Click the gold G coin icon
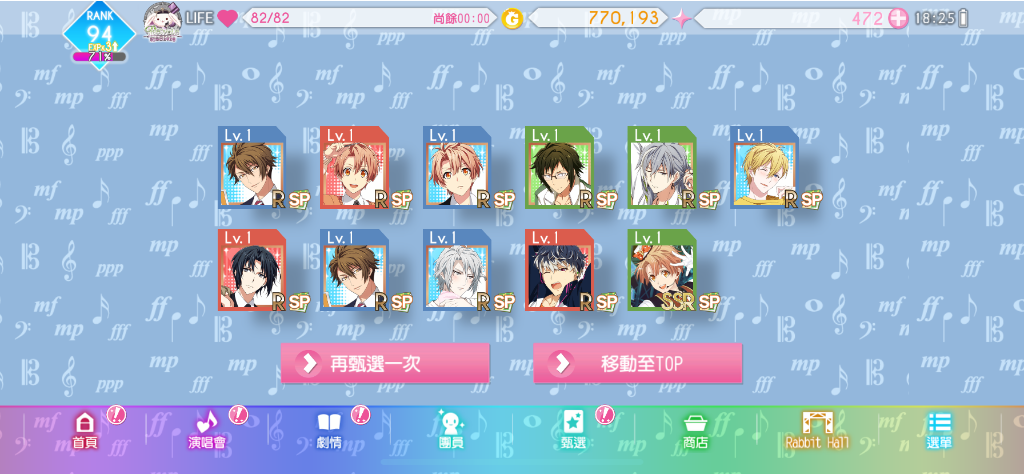This screenshot has height=474, width=1024. coord(513,19)
